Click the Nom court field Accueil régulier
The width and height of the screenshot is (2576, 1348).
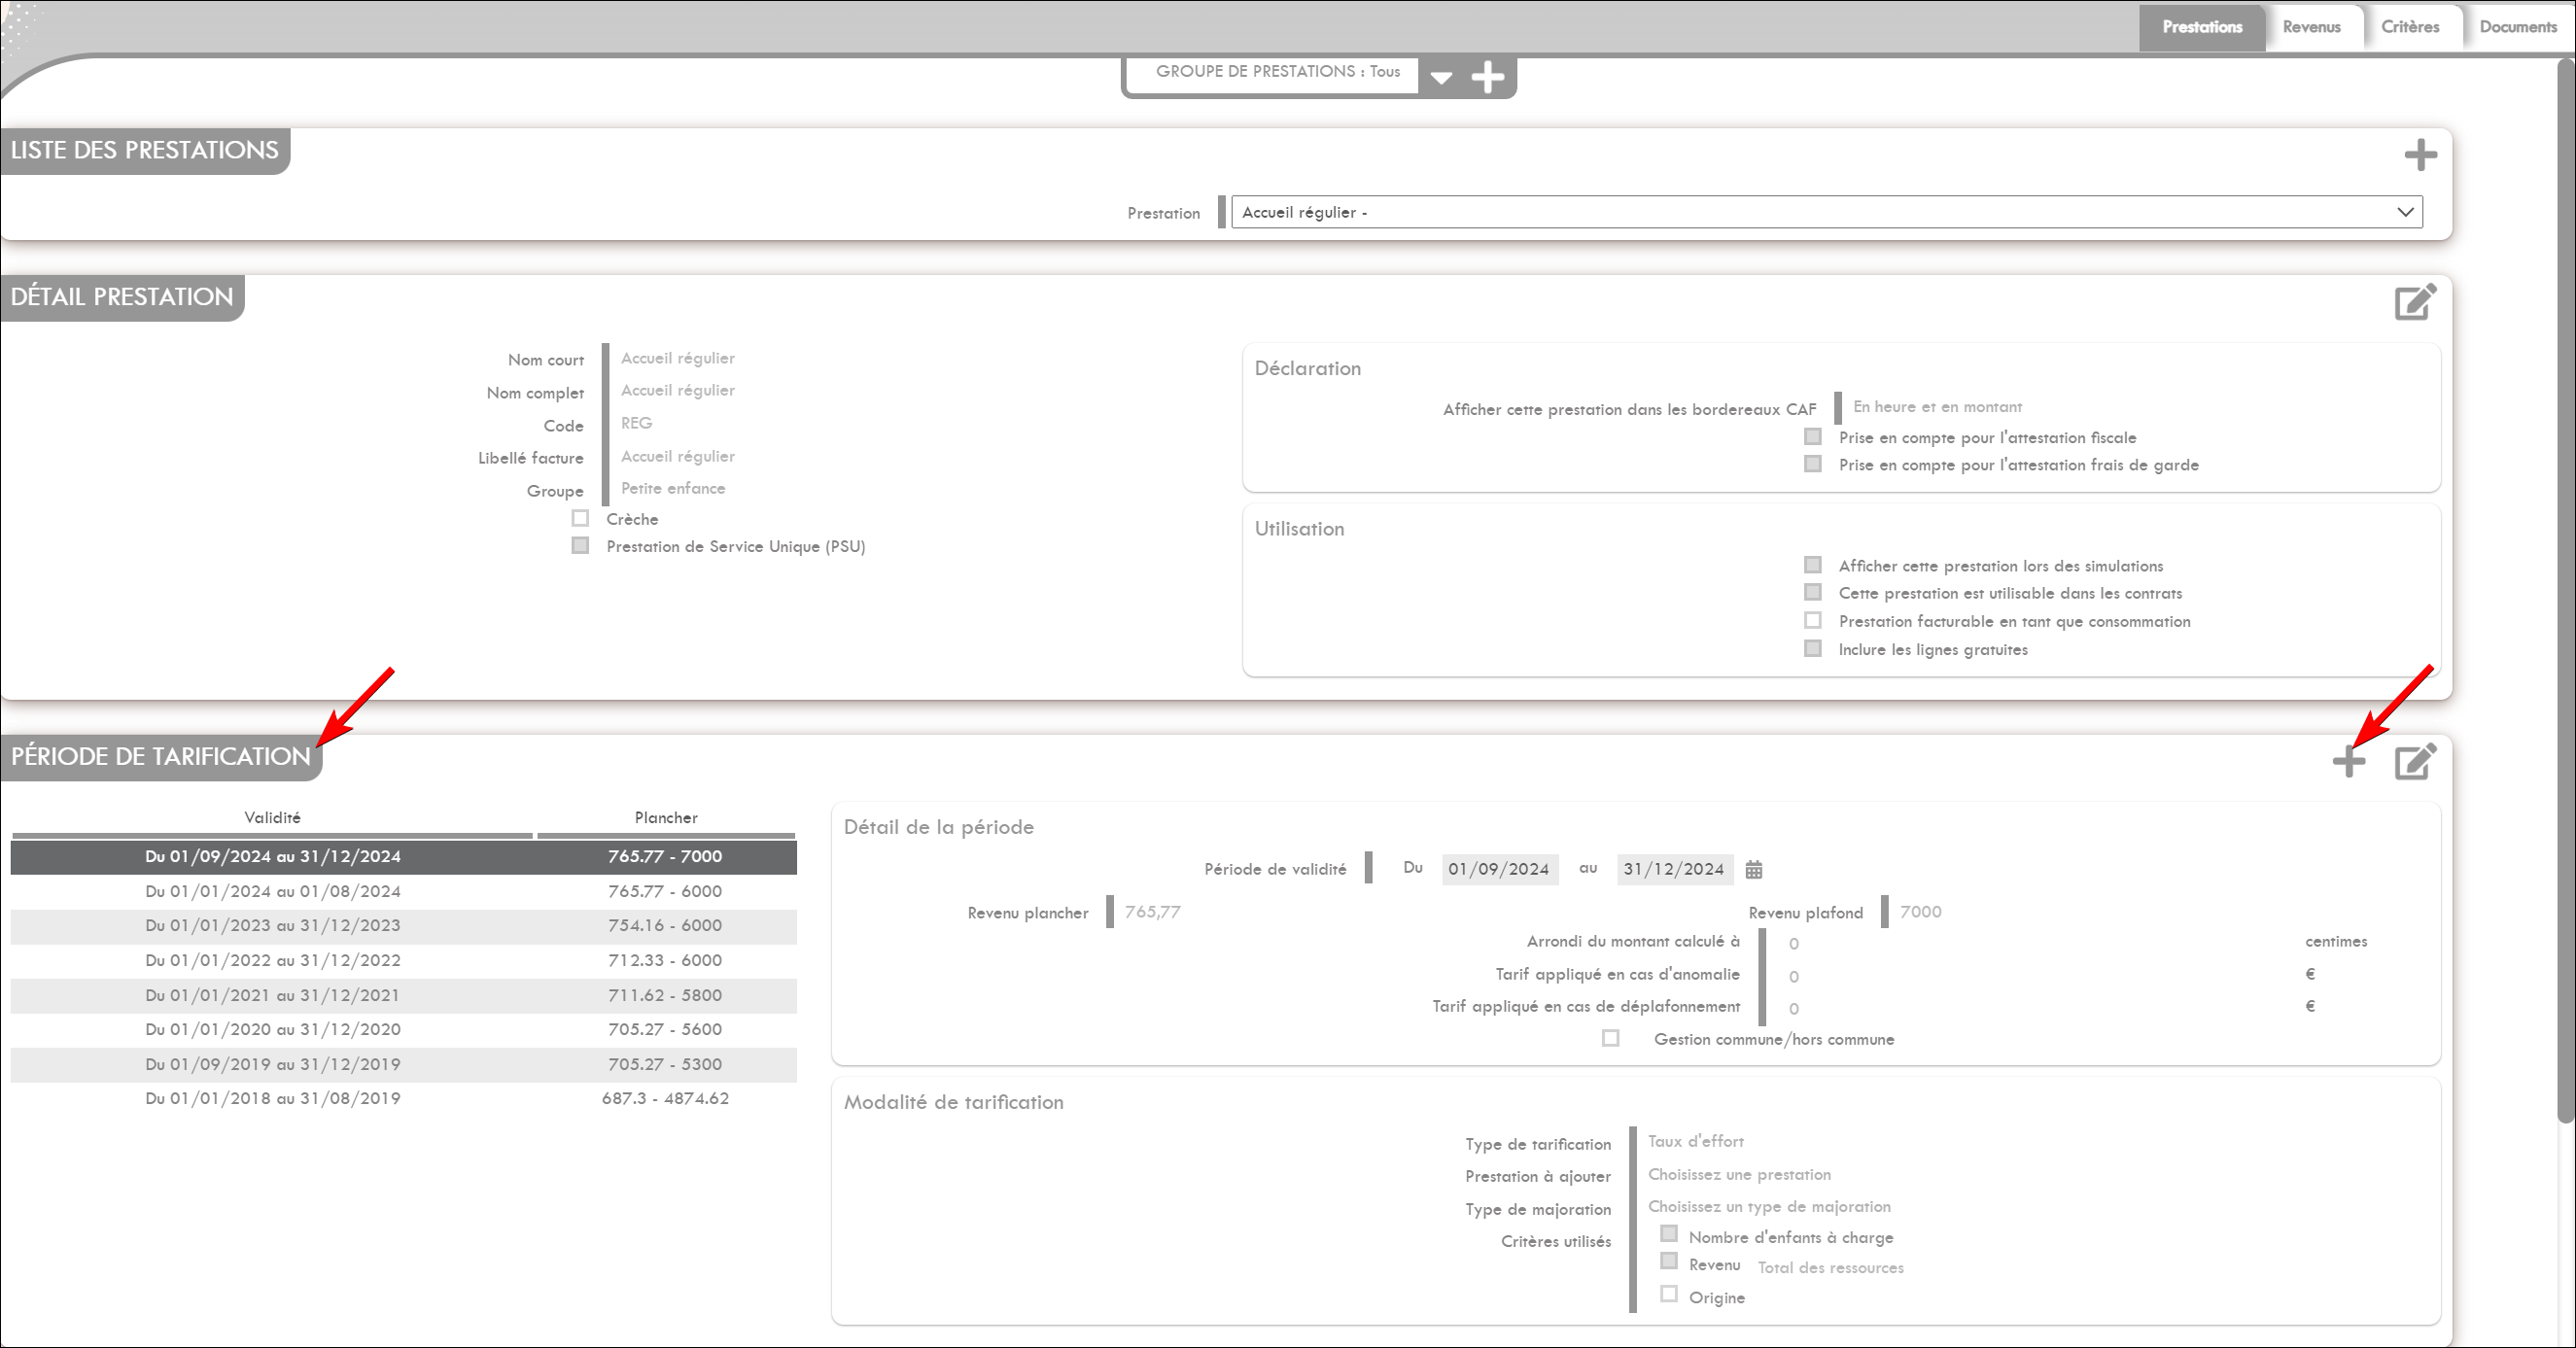pos(678,358)
